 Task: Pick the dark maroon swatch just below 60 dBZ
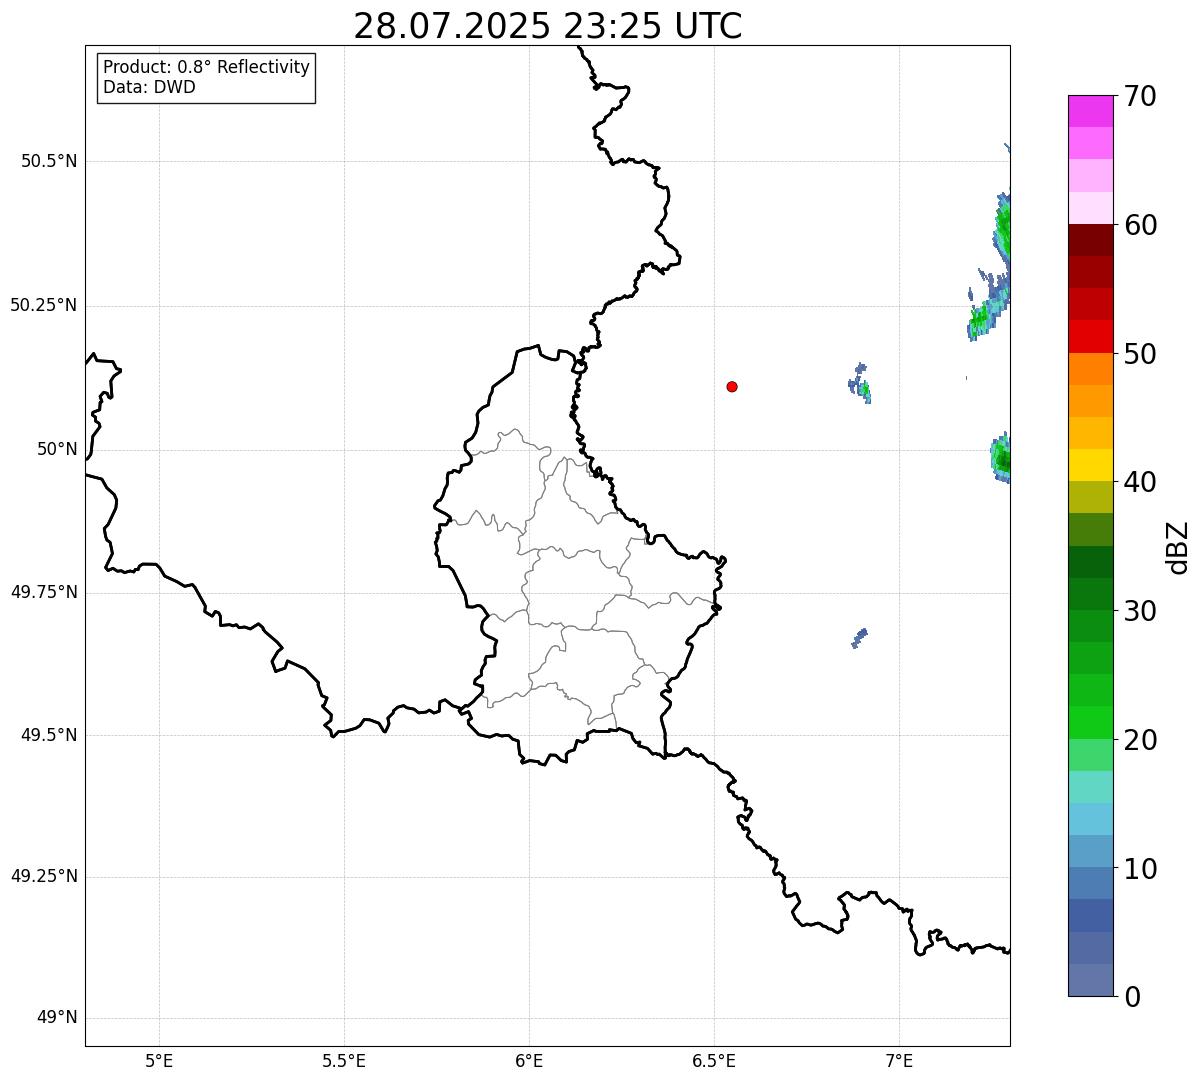click(1090, 240)
